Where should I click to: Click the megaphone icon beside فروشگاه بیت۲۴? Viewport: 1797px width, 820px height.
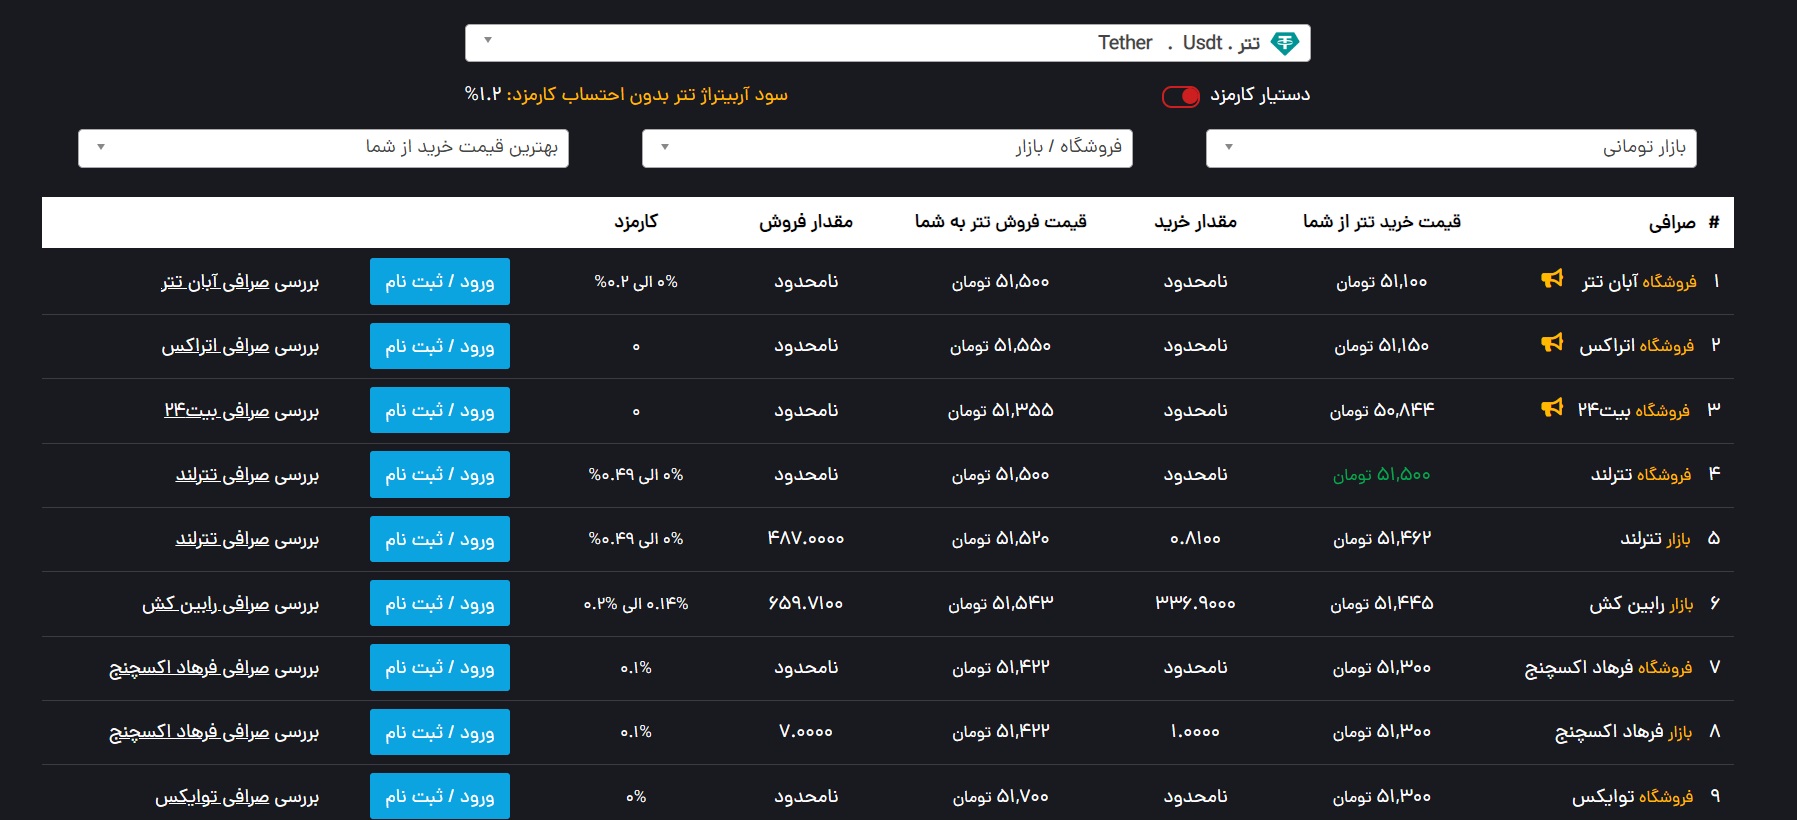tap(1552, 408)
